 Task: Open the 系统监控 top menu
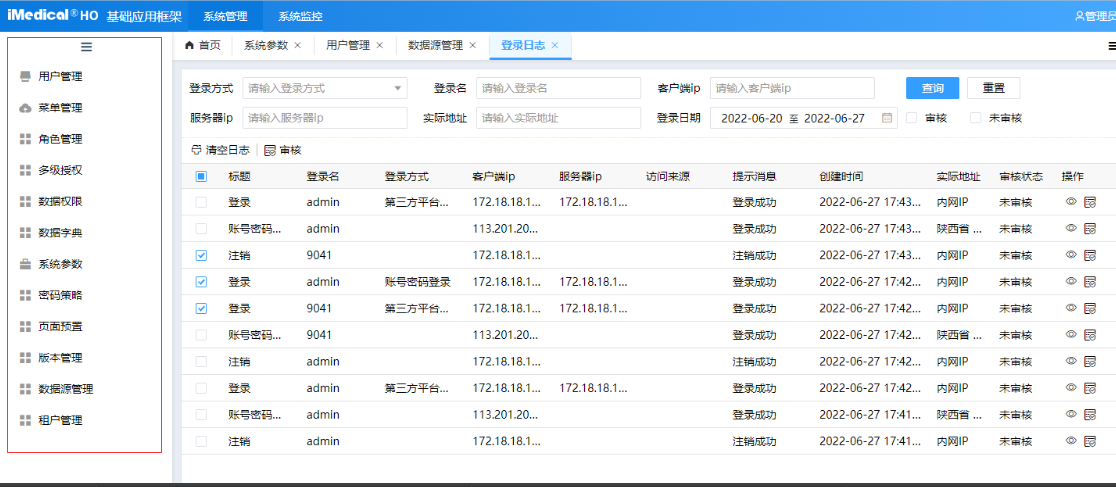300,16
